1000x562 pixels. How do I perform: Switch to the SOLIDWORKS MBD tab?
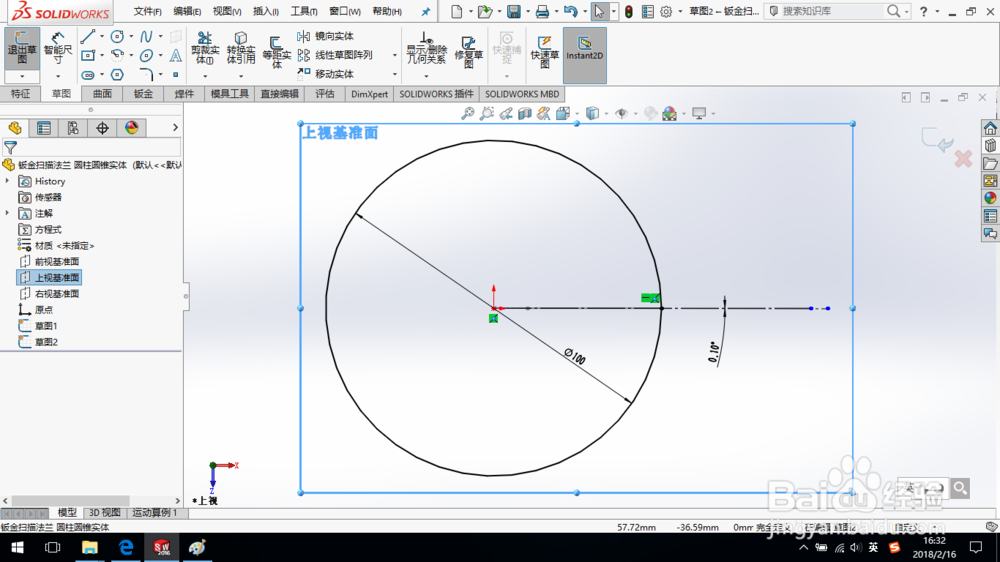pos(522,94)
